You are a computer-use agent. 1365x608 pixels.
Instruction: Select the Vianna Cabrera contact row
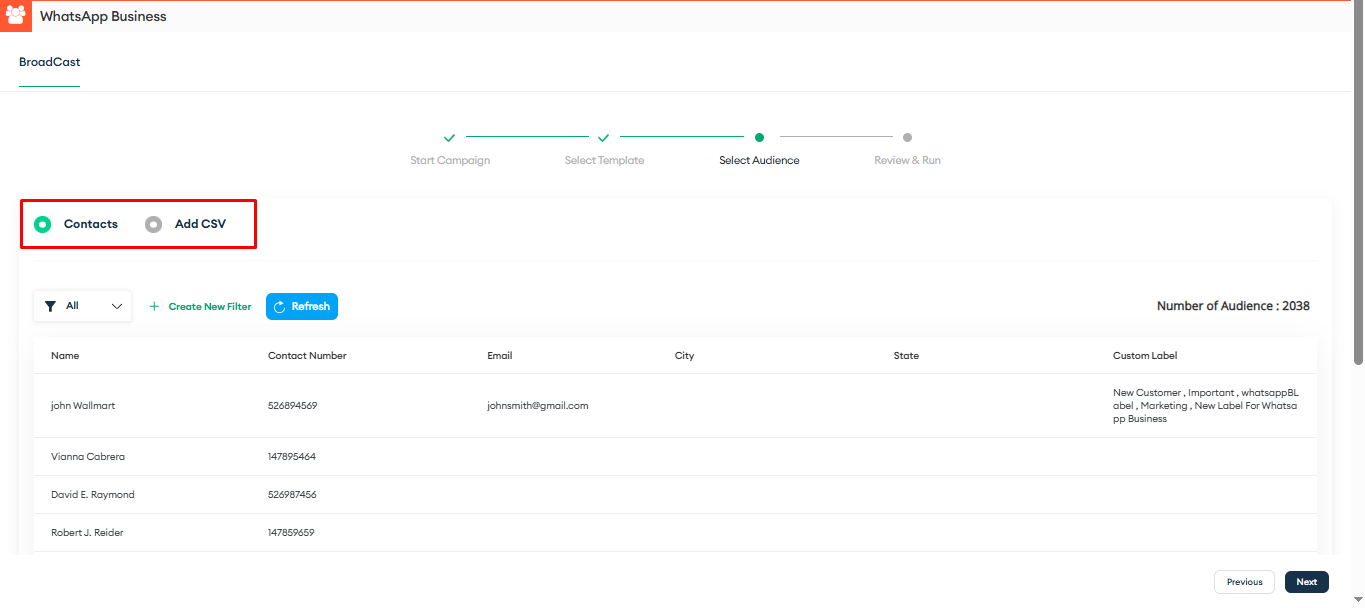click(x=675, y=457)
